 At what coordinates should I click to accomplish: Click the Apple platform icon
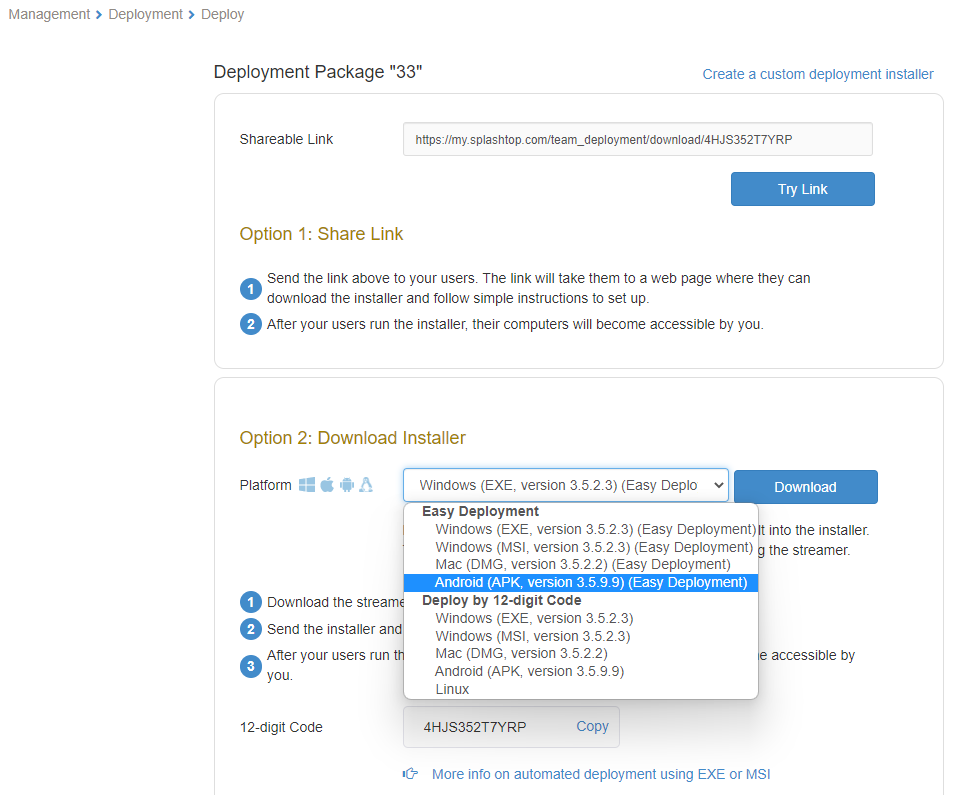[327, 485]
